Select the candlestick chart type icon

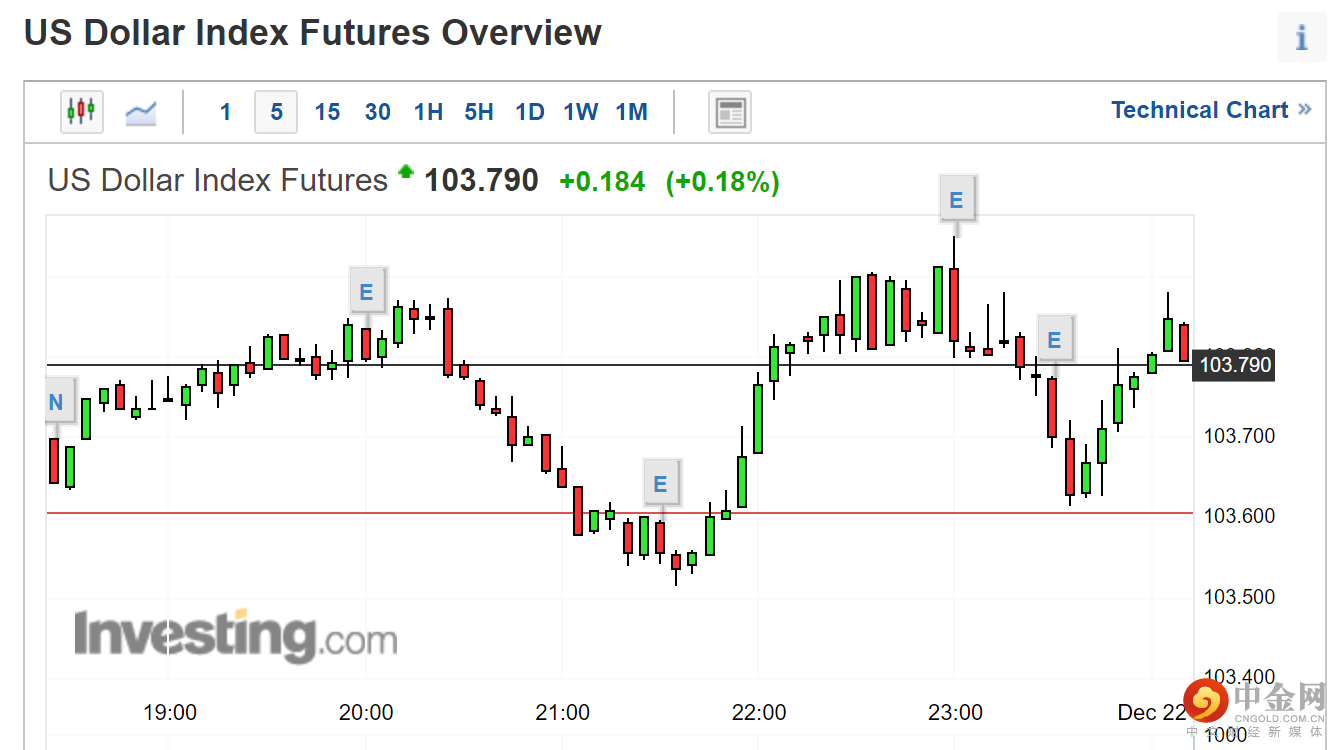[x=81, y=111]
